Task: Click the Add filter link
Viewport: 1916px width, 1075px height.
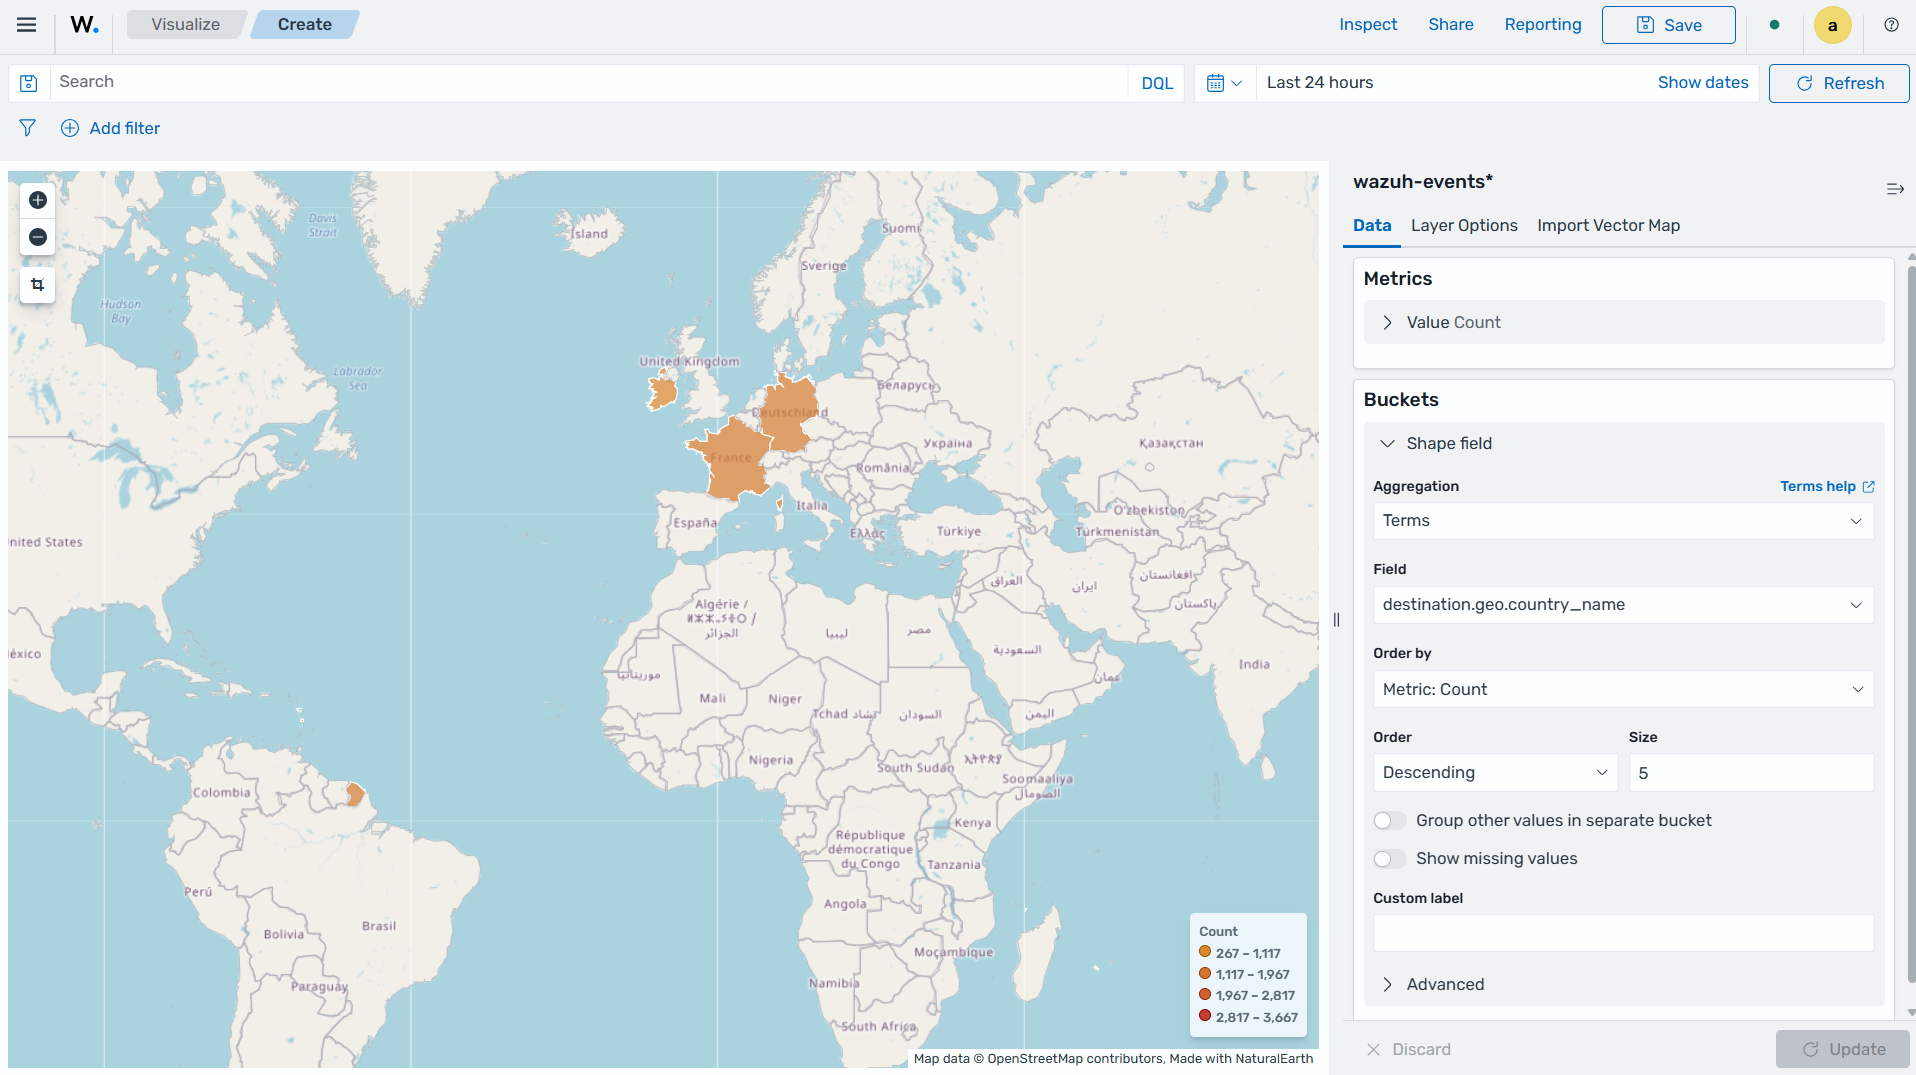Action: click(x=125, y=128)
